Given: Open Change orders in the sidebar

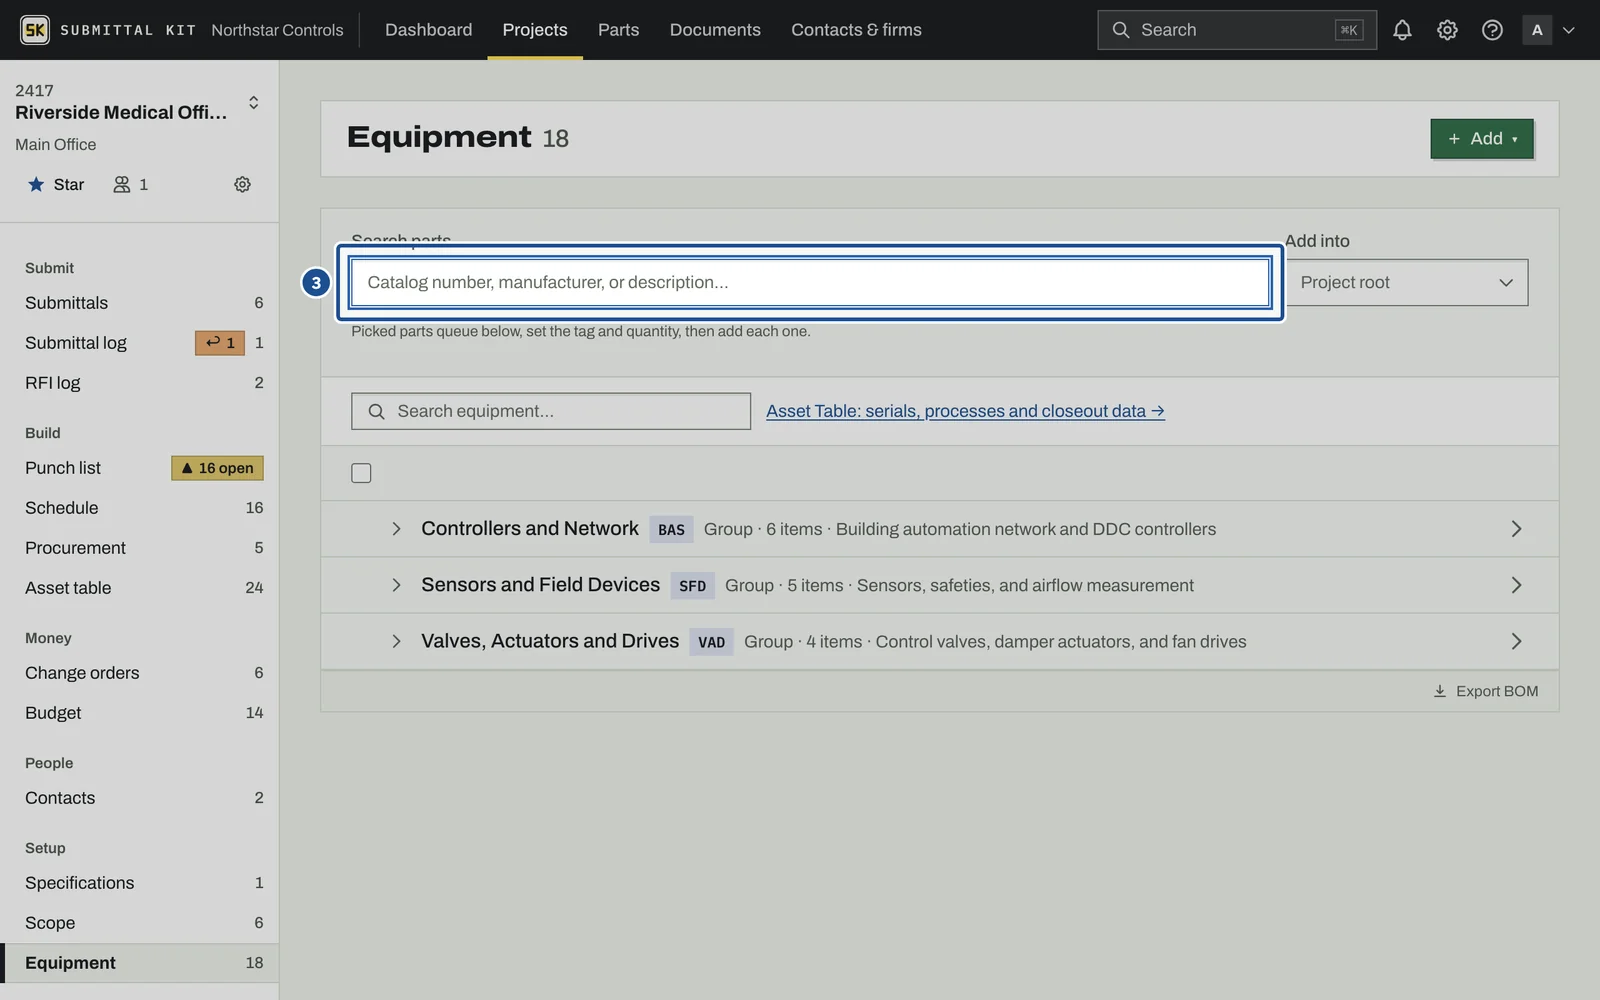Looking at the screenshot, I should 140,673.
